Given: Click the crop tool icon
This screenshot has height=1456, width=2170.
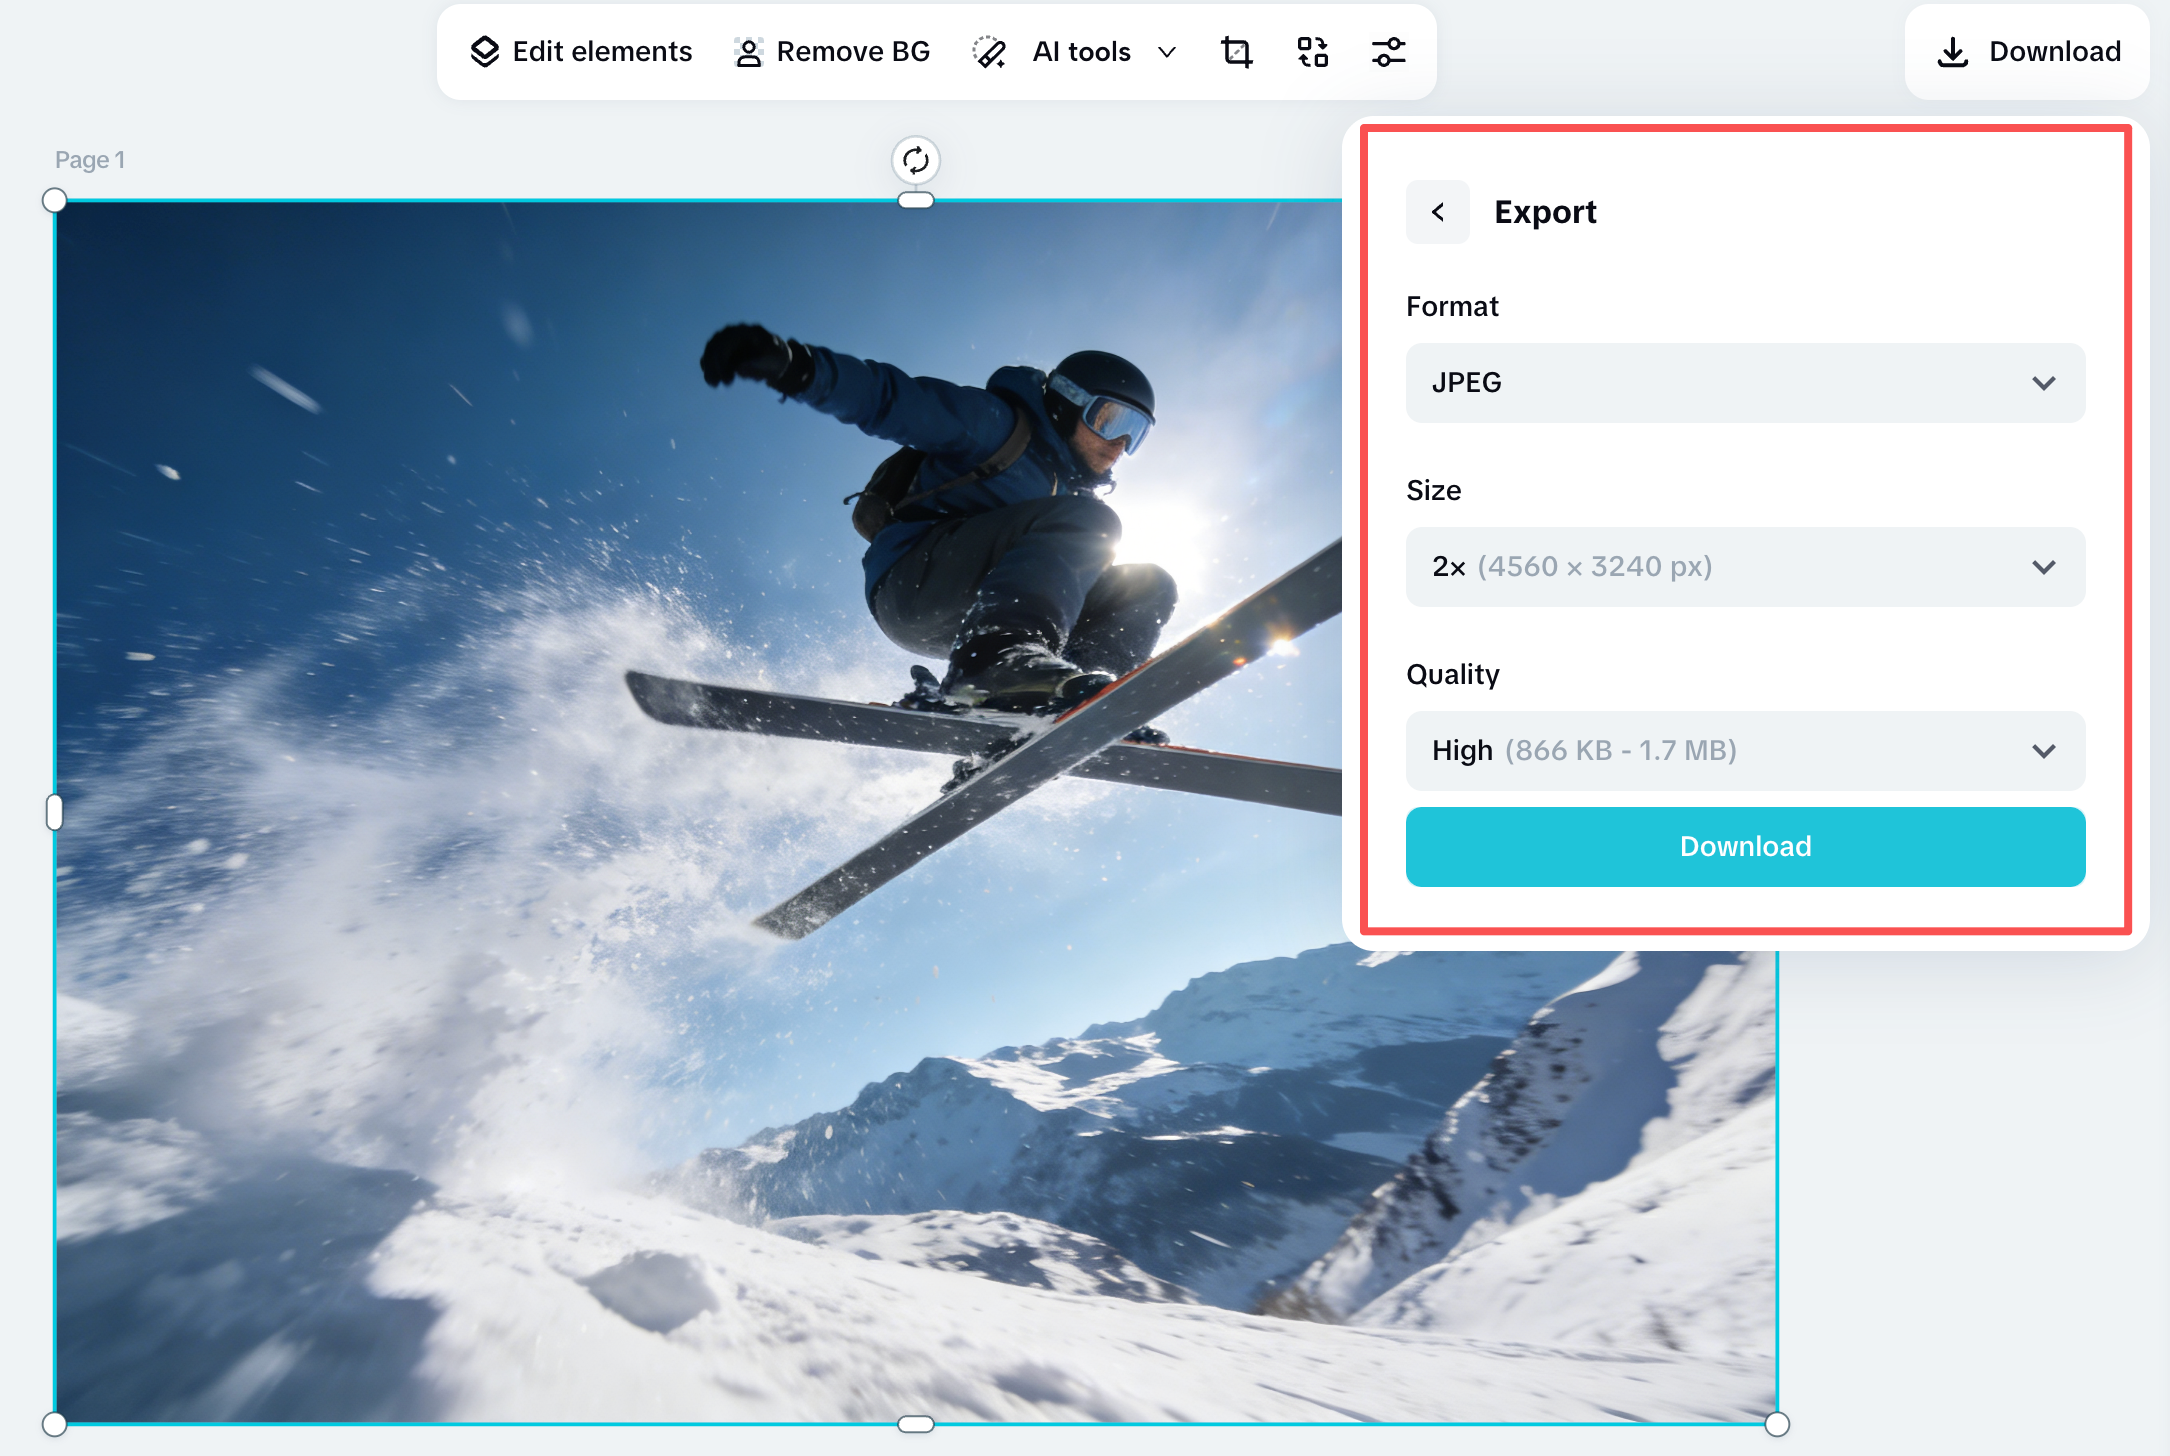Looking at the screenshot, I should (x=1236, y=52).
